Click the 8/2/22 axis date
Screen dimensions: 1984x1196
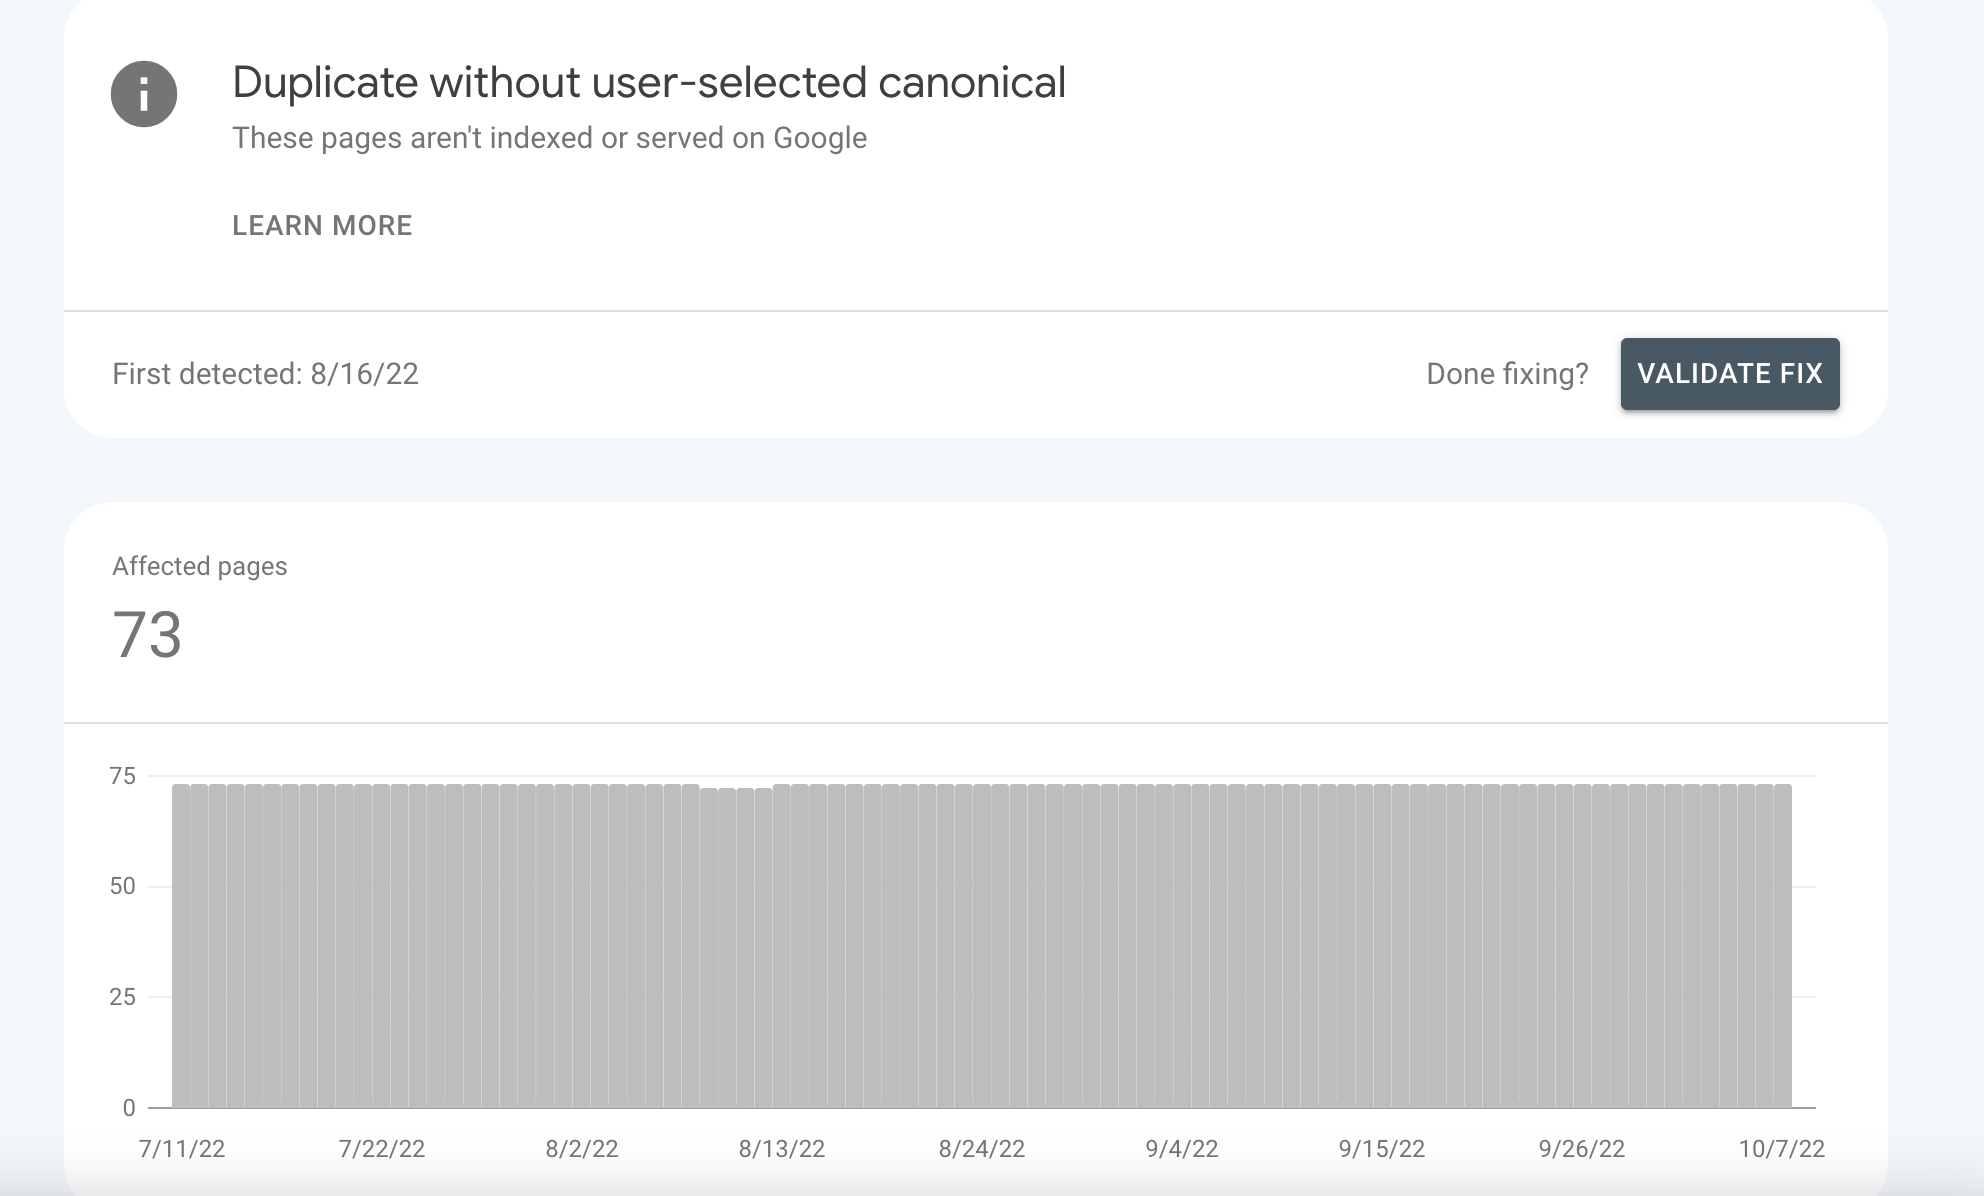(x=582, y=1149)
